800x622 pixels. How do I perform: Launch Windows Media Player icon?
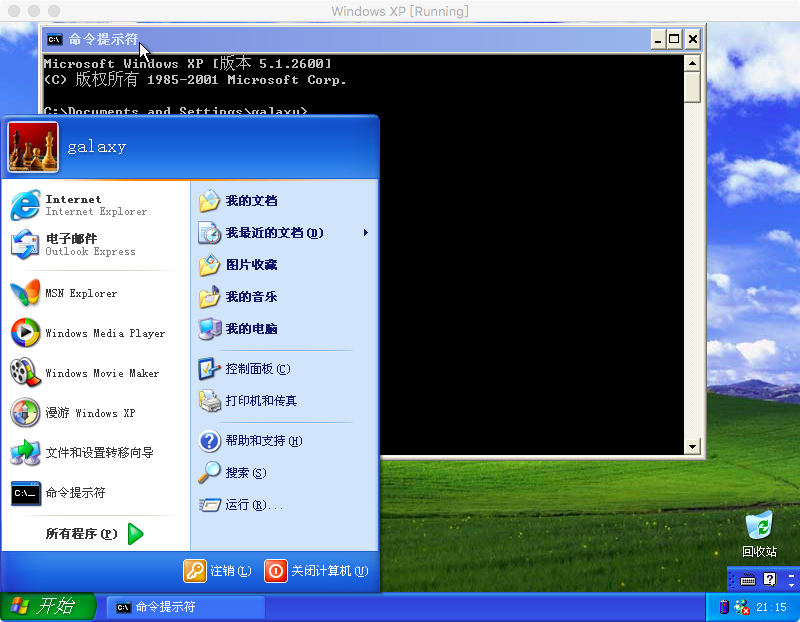click(x=25, y=333)
